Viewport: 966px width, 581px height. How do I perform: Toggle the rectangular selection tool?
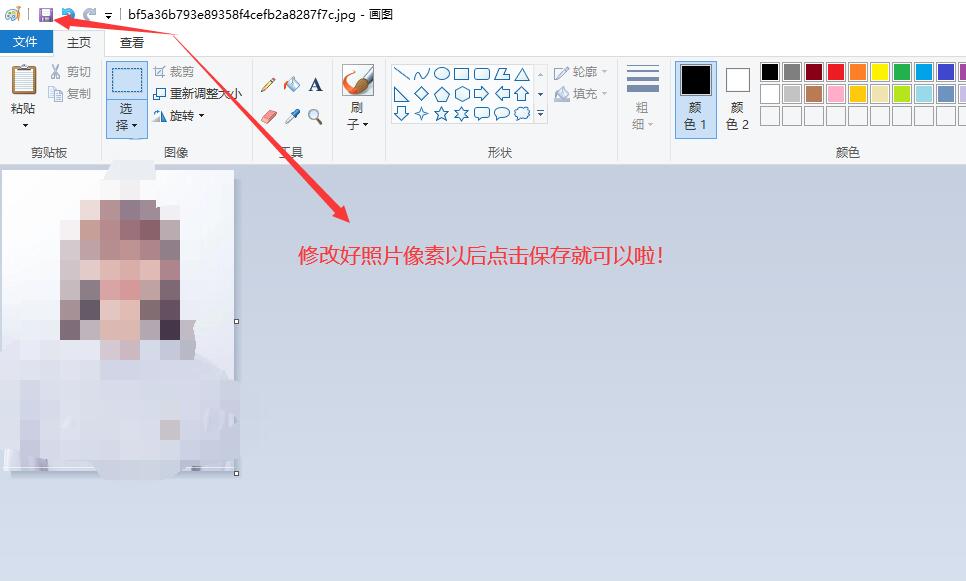[x=126, y=81]
